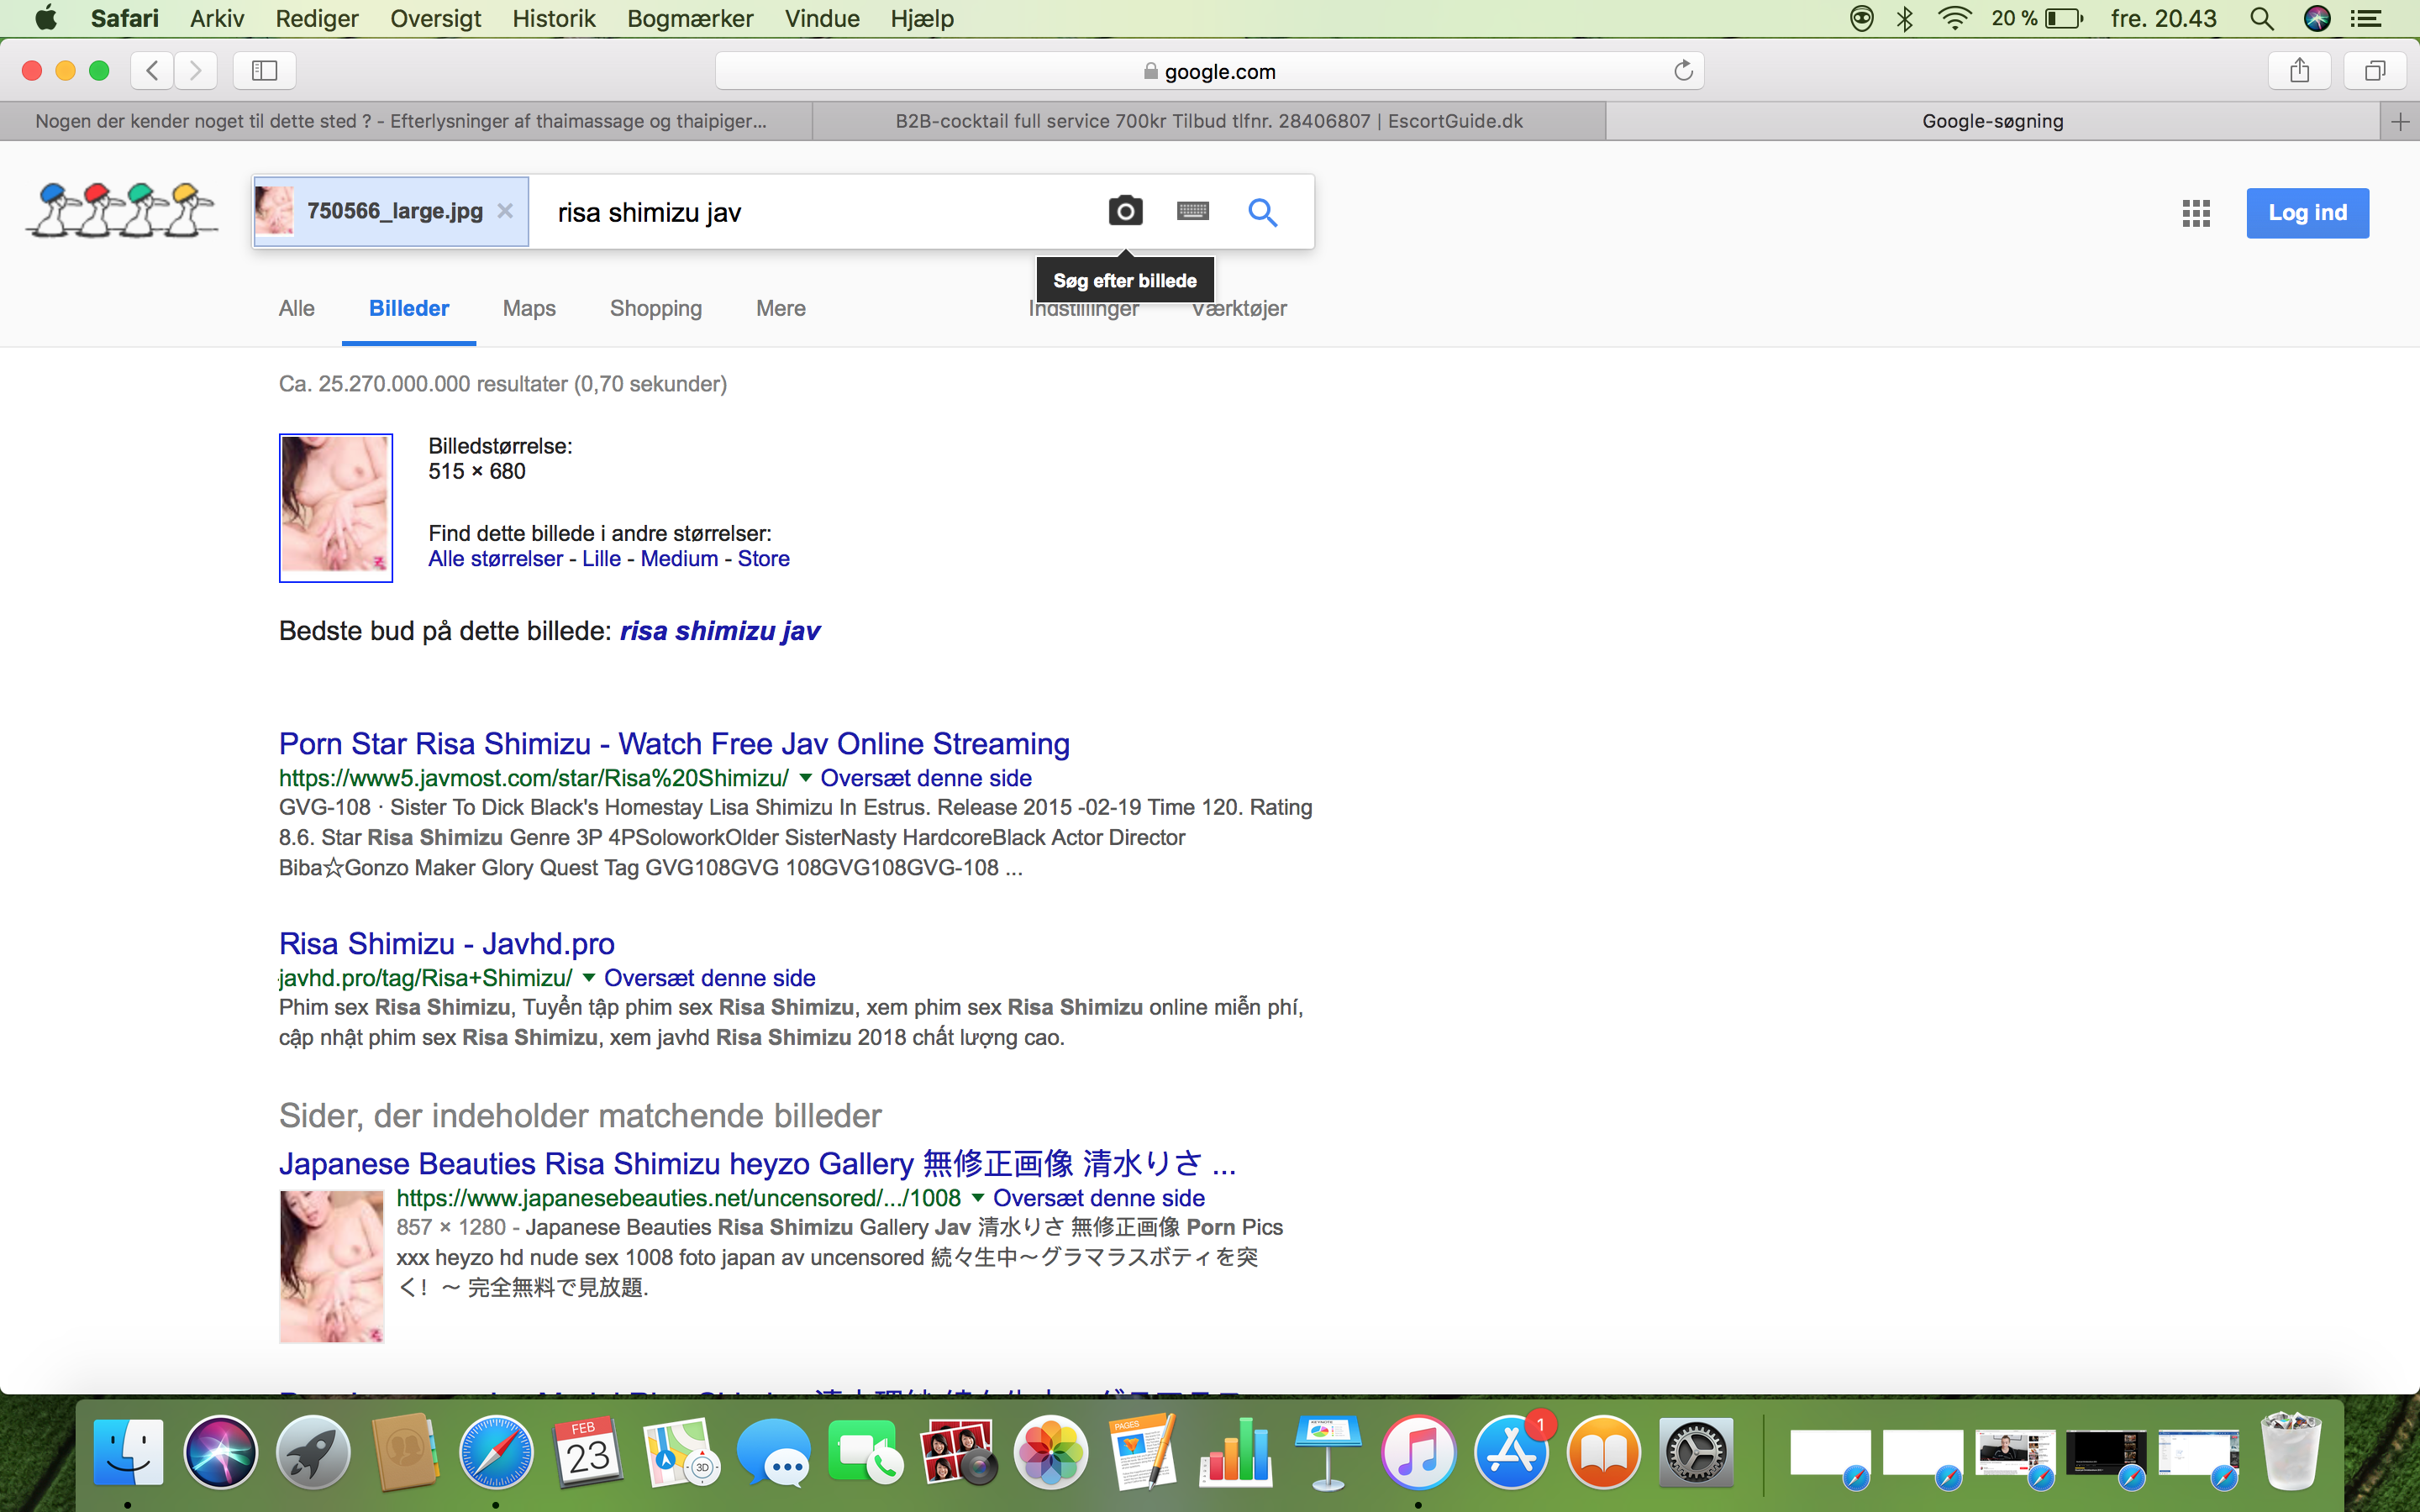Switch to the Alle results tab

[x=296, y=308]
